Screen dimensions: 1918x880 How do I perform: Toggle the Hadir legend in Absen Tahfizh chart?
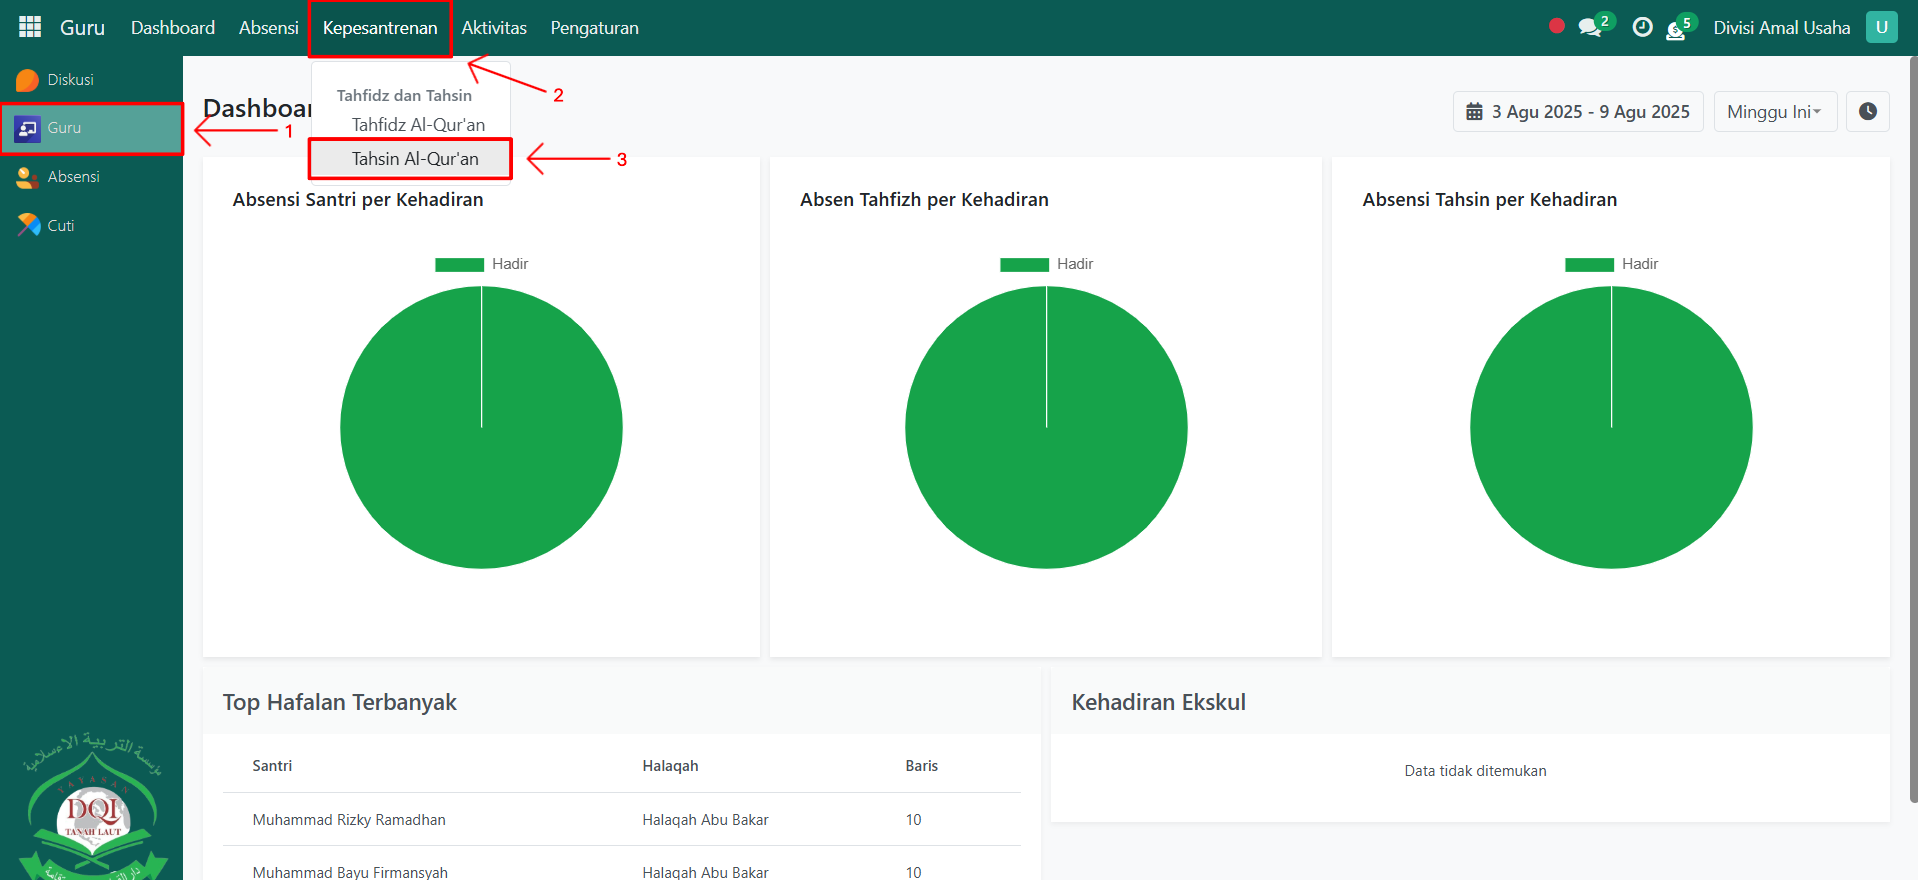coord(1047,264)
